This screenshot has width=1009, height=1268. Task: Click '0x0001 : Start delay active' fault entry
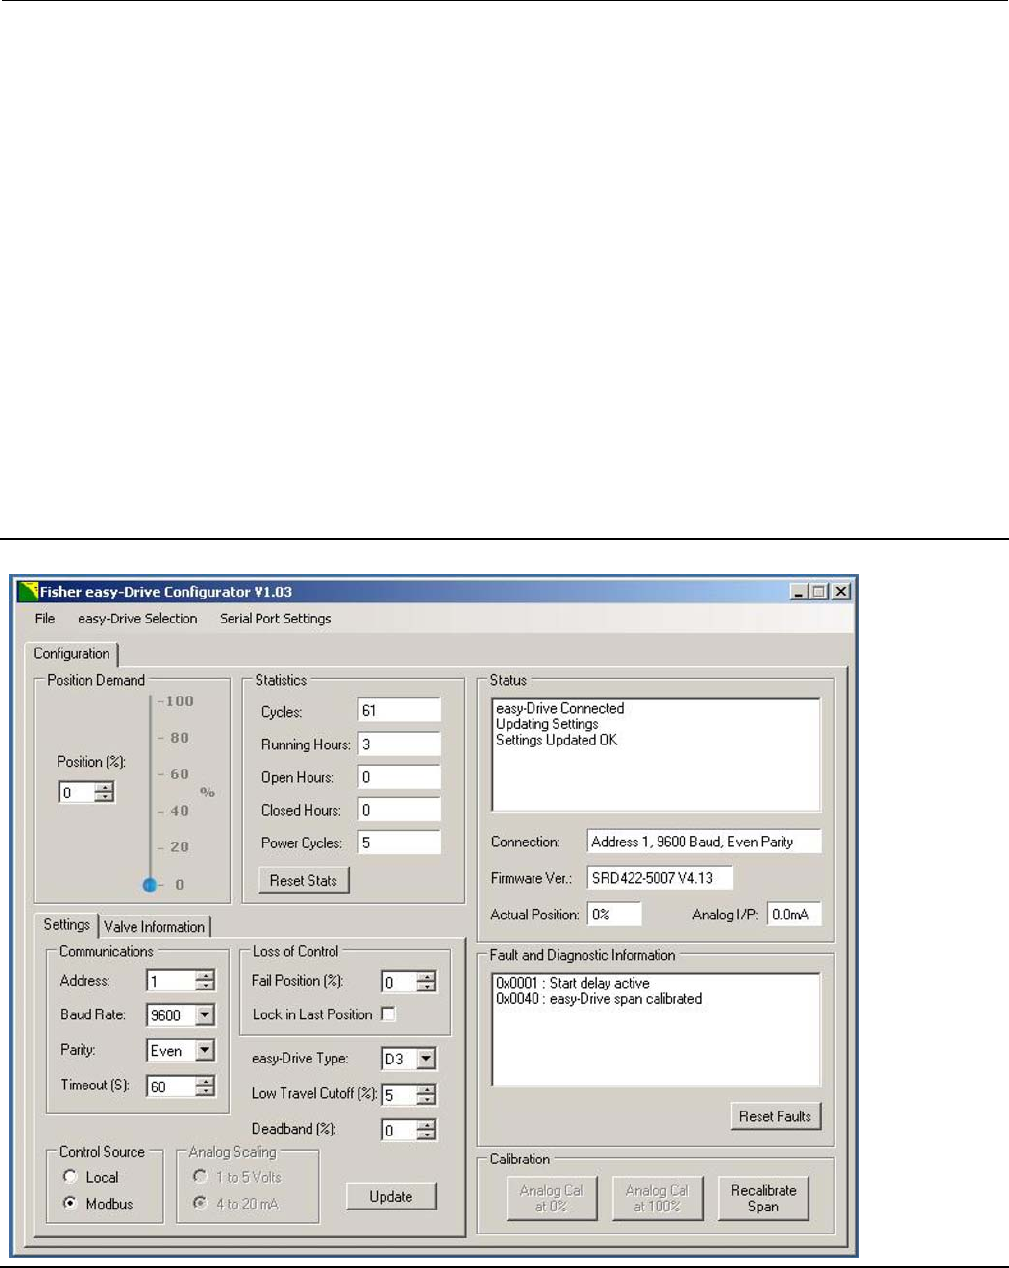pyautogui.click(x=573, y=983)
